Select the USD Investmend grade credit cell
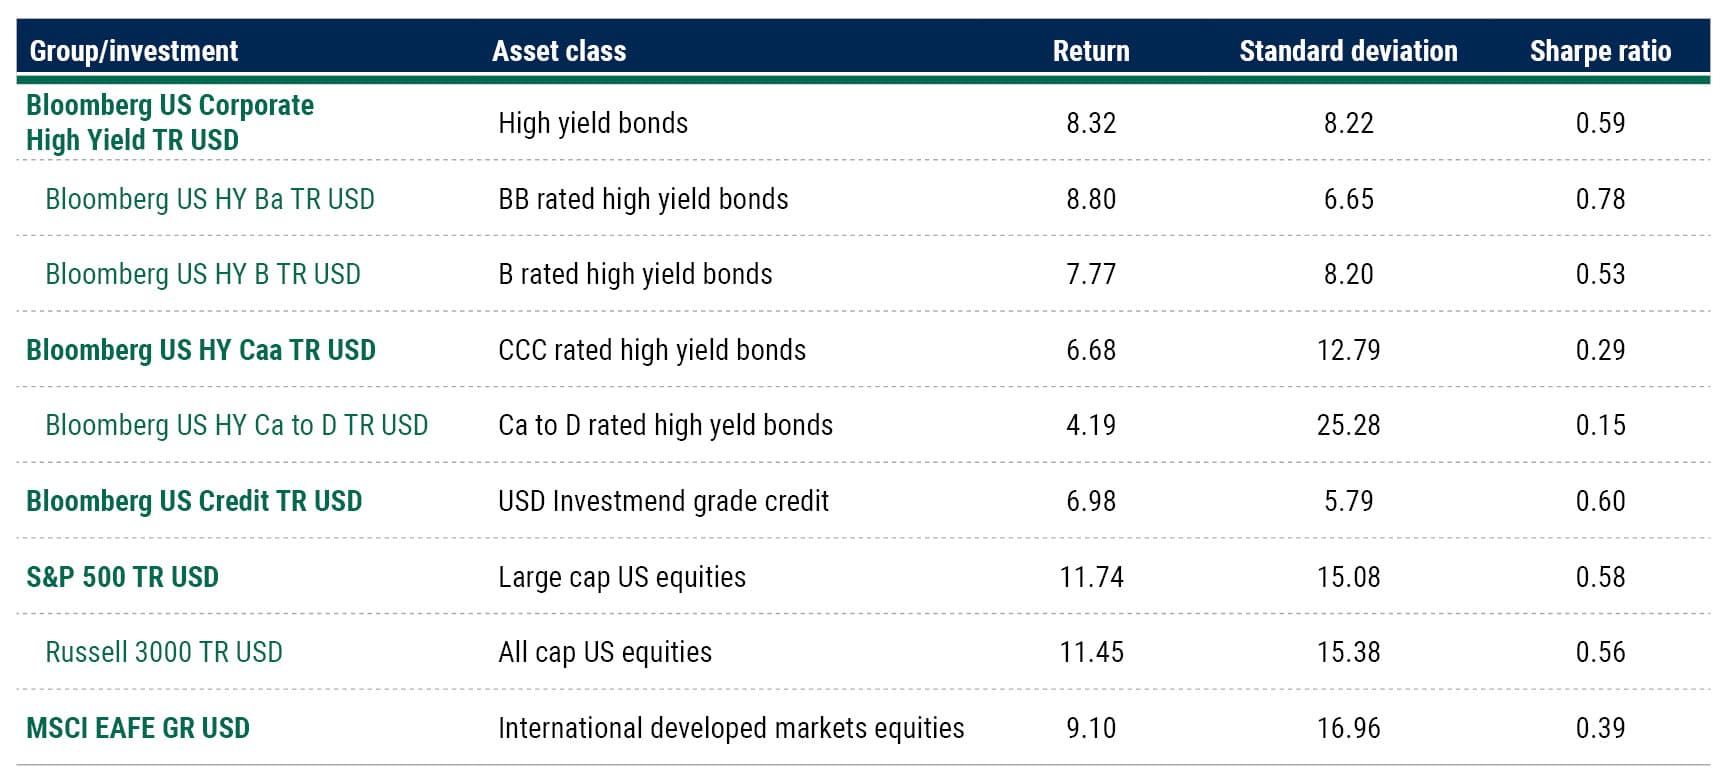Image resolution: width=1729 pixels, height=783 pixels. pos(664,501)
